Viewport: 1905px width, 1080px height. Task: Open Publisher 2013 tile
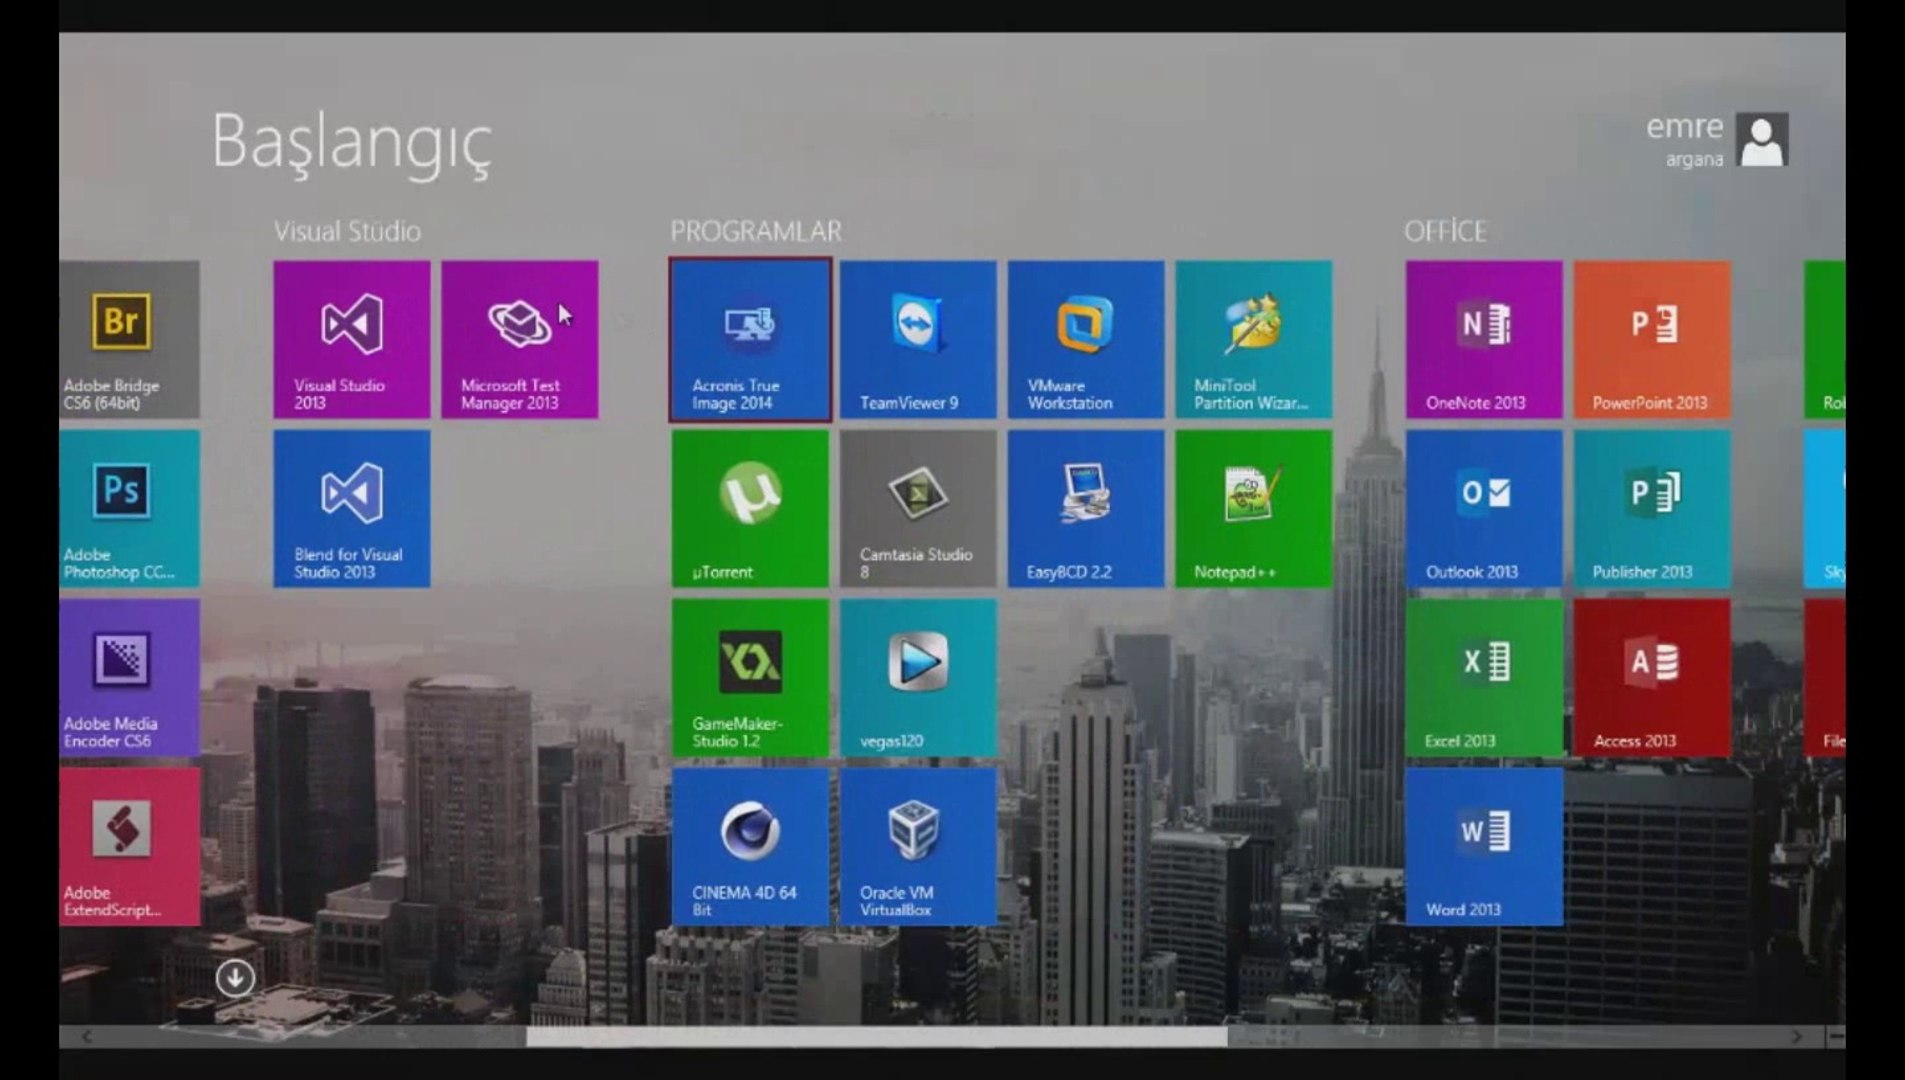pyautogui.click(x=1652, y=509)
